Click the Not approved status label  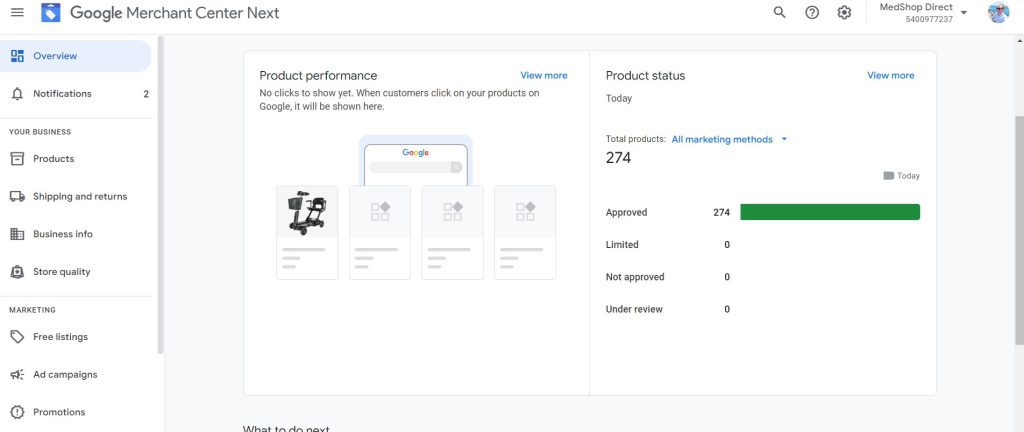(x=635, y=277)
